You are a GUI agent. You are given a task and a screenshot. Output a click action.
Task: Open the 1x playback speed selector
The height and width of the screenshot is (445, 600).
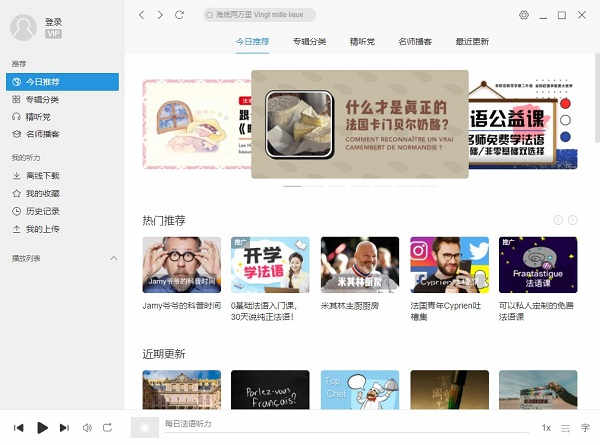(546, 427)
